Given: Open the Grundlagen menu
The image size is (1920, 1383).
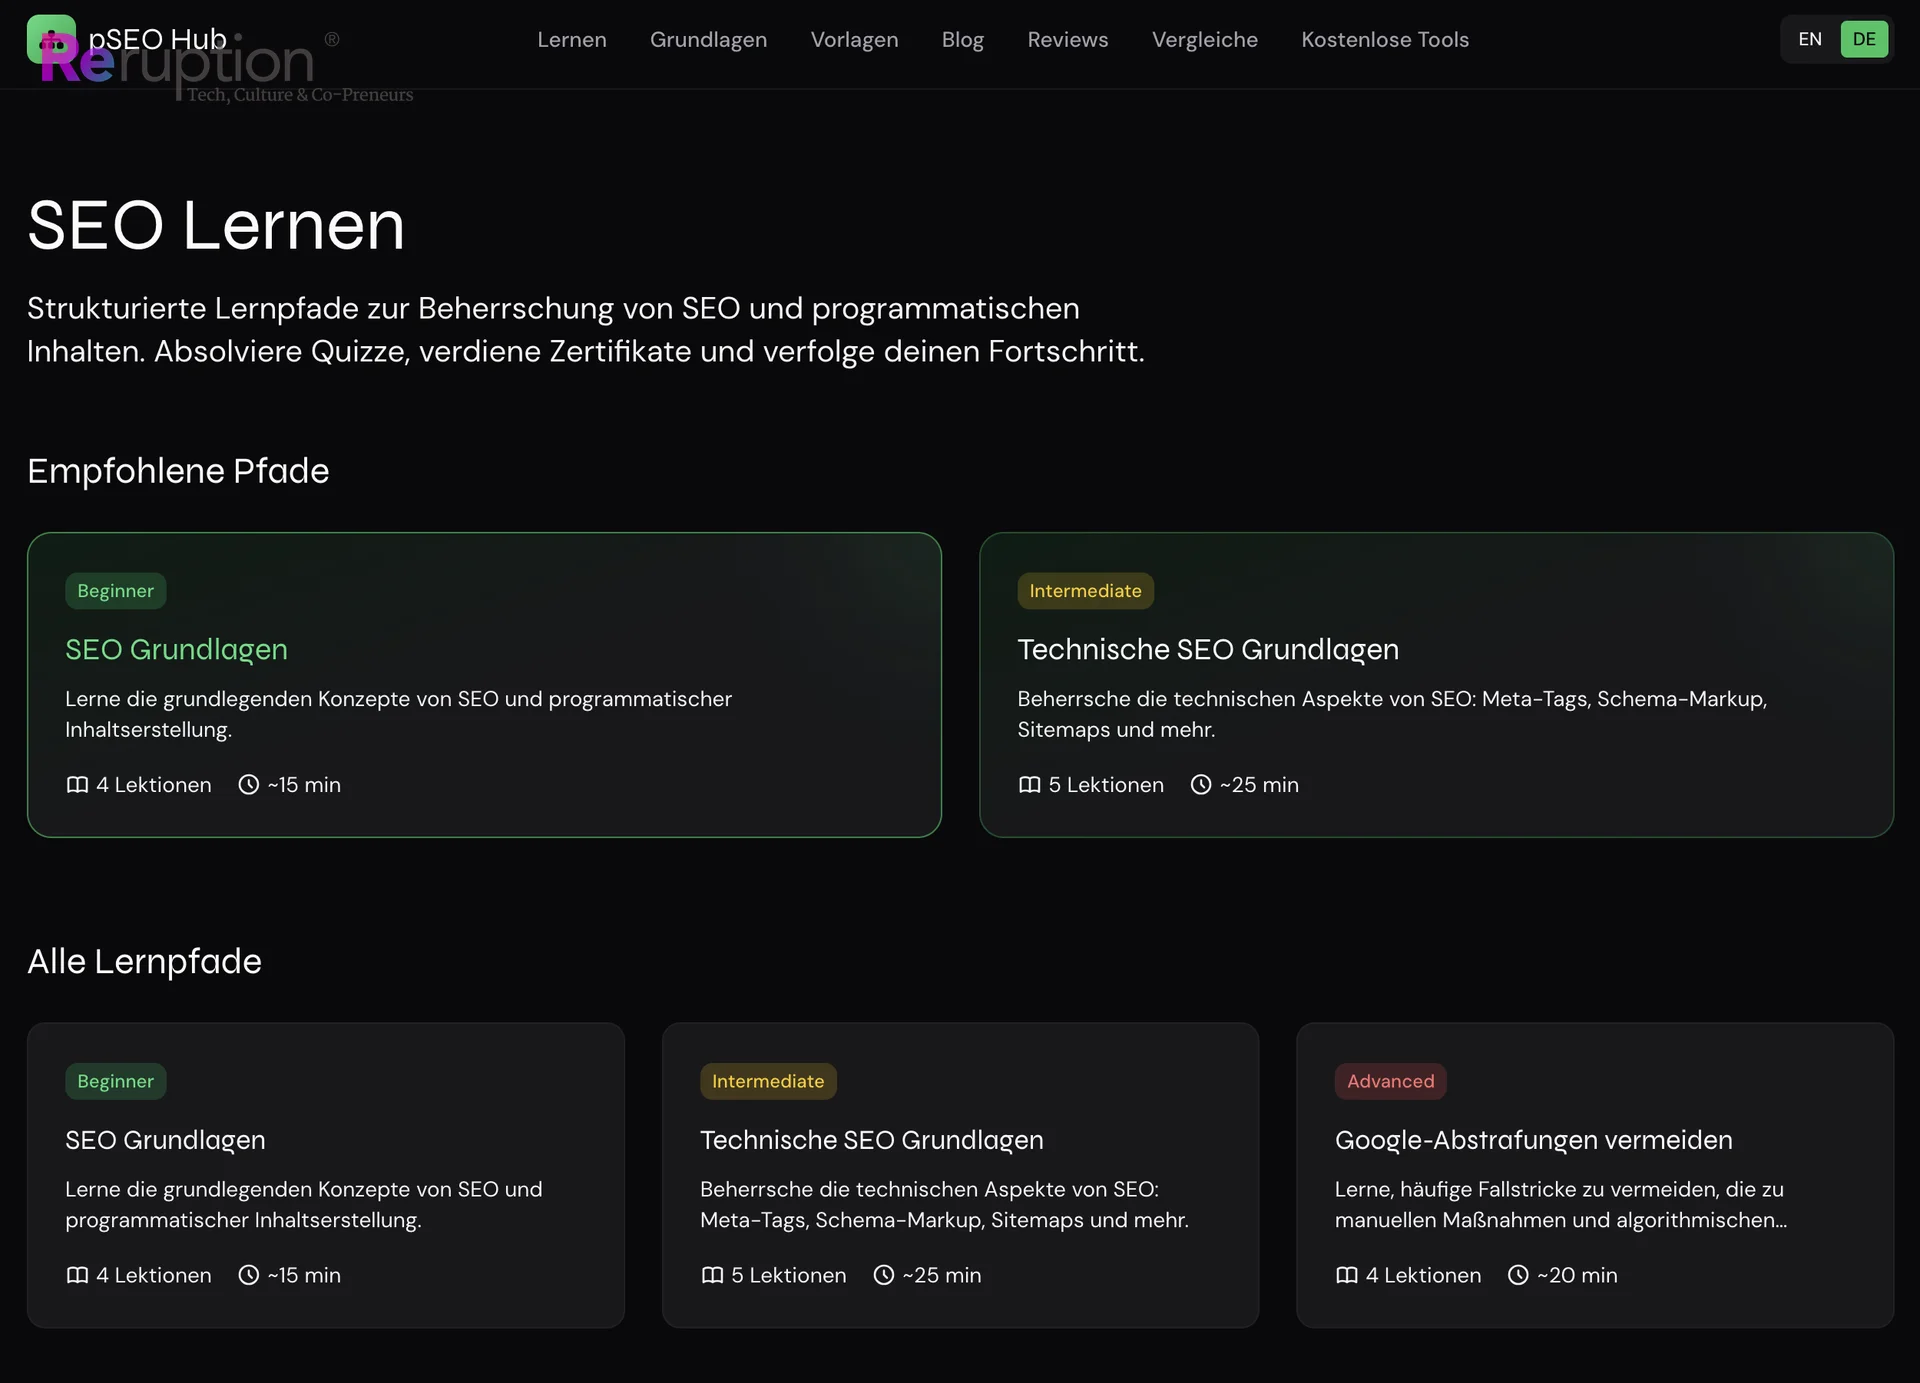Looking at the screenshot, I should (708, 39).
